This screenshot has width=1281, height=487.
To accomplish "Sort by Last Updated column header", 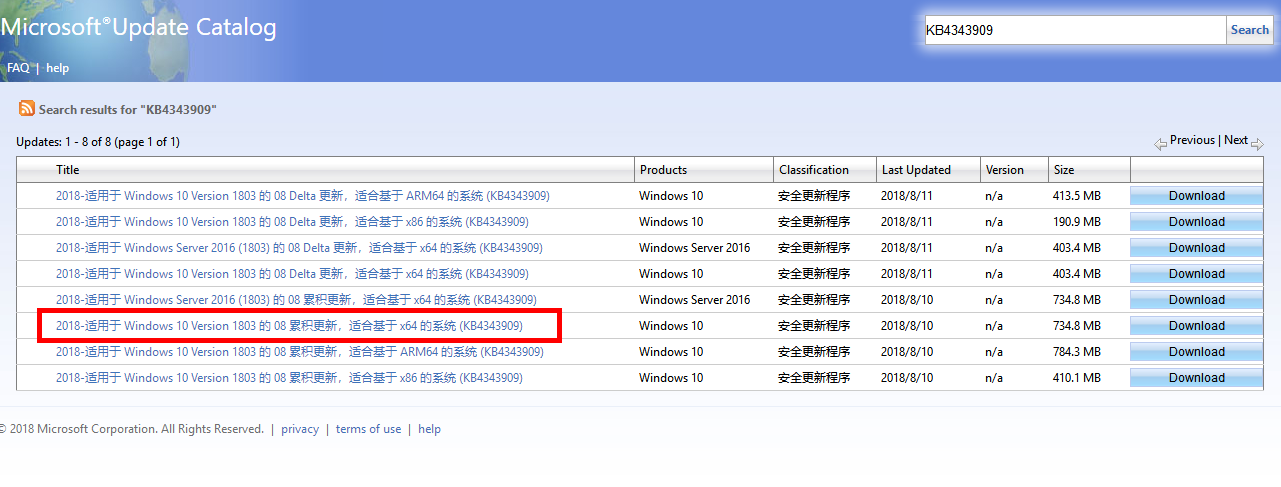I will [x=916, y=170].
